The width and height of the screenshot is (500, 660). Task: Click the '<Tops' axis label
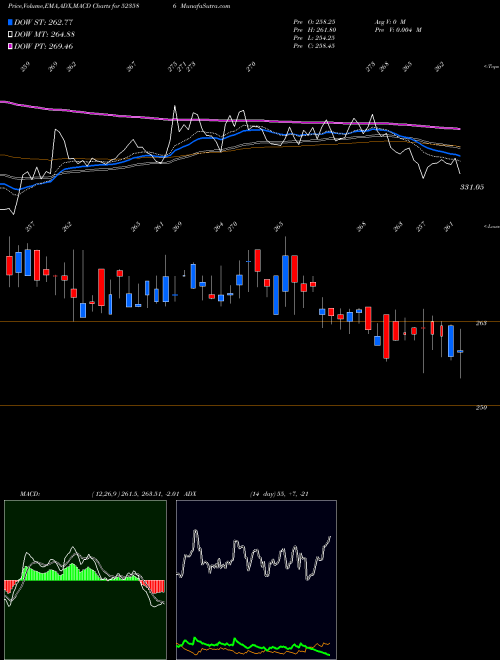click(491, 67)
